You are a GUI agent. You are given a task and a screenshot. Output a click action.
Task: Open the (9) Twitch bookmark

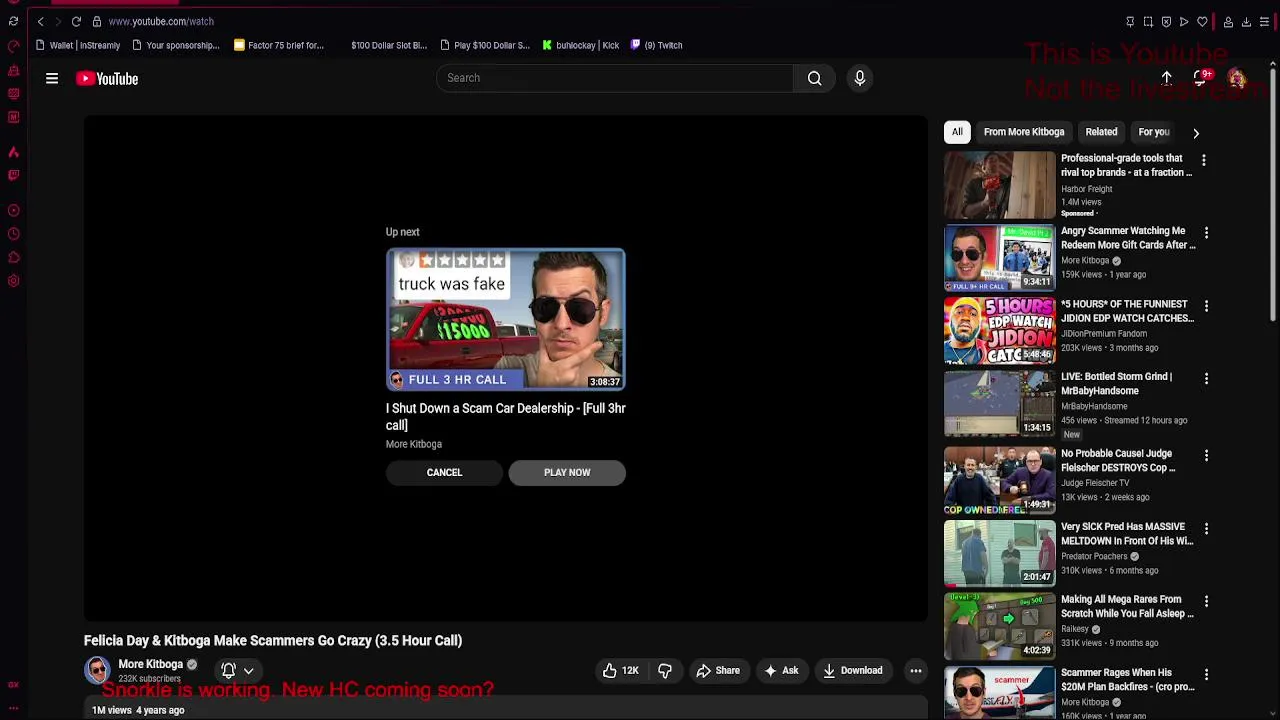656,45
